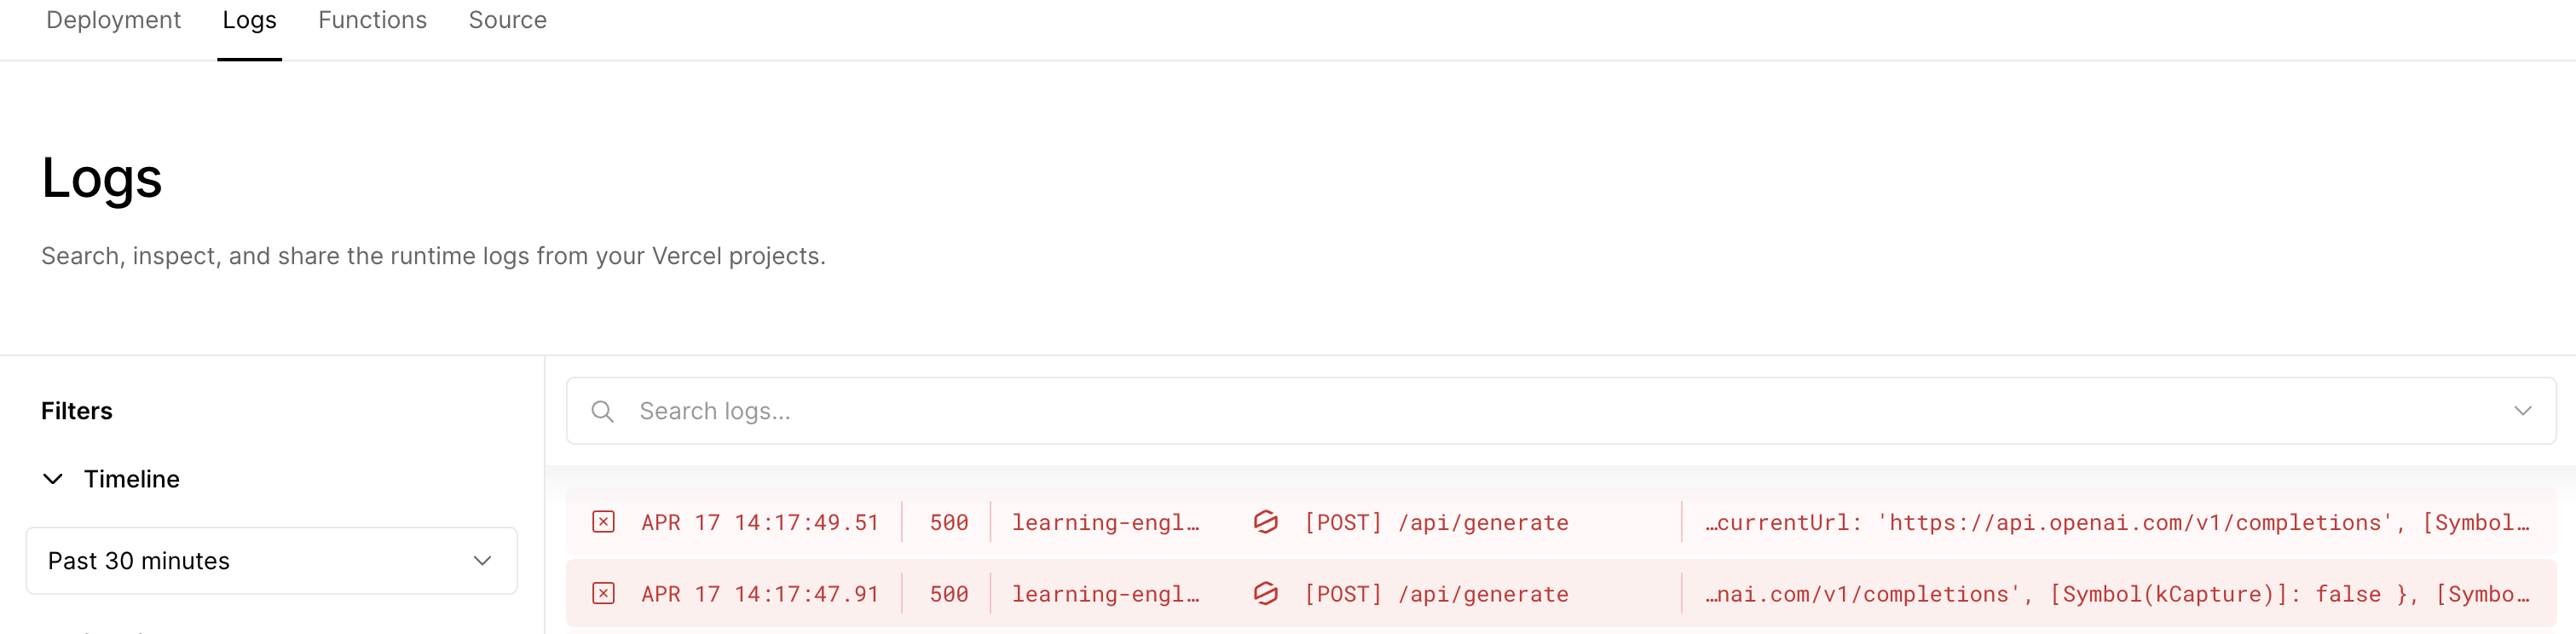Image resolution: width=2576 pixels, height=634 pixels.
Task: Click the search magnifier icon in logs bar
Action: 602,411
